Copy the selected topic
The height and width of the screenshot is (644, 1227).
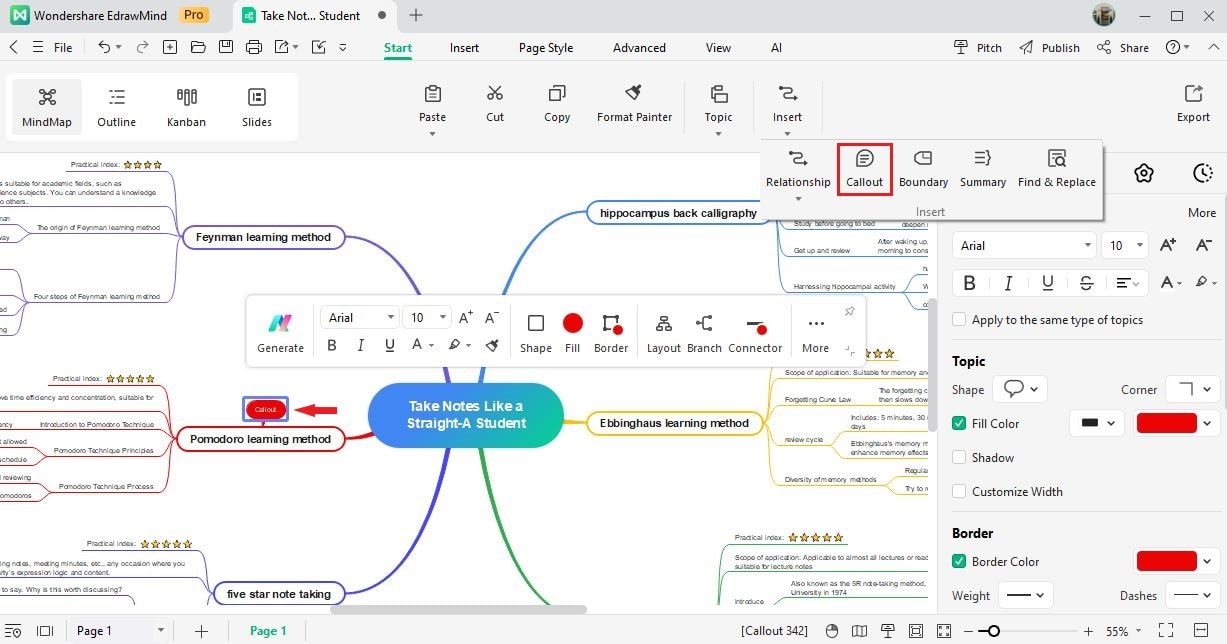[x=557, y=104]
